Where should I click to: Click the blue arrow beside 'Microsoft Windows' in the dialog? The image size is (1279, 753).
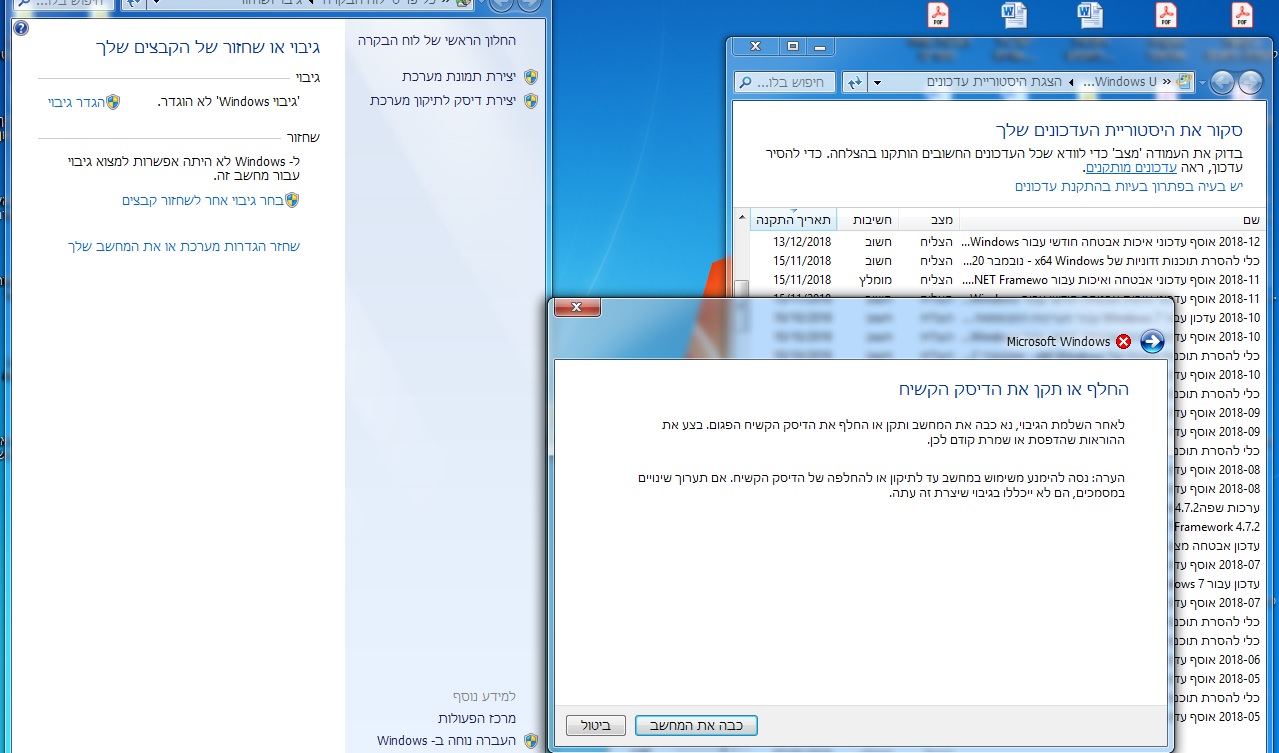[1152, 341]
